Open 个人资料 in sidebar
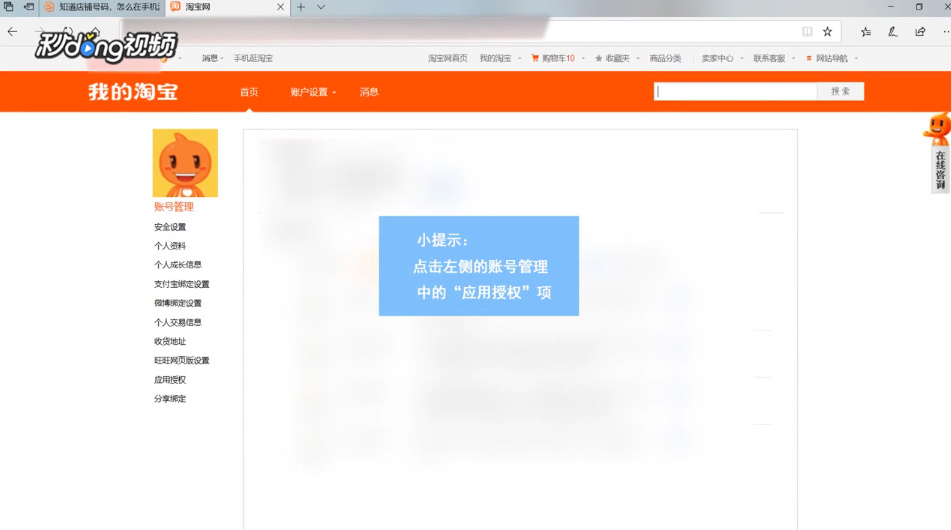The width and height of the screenshot is (951, 530). pyautogui.click(x=170, y=246)
